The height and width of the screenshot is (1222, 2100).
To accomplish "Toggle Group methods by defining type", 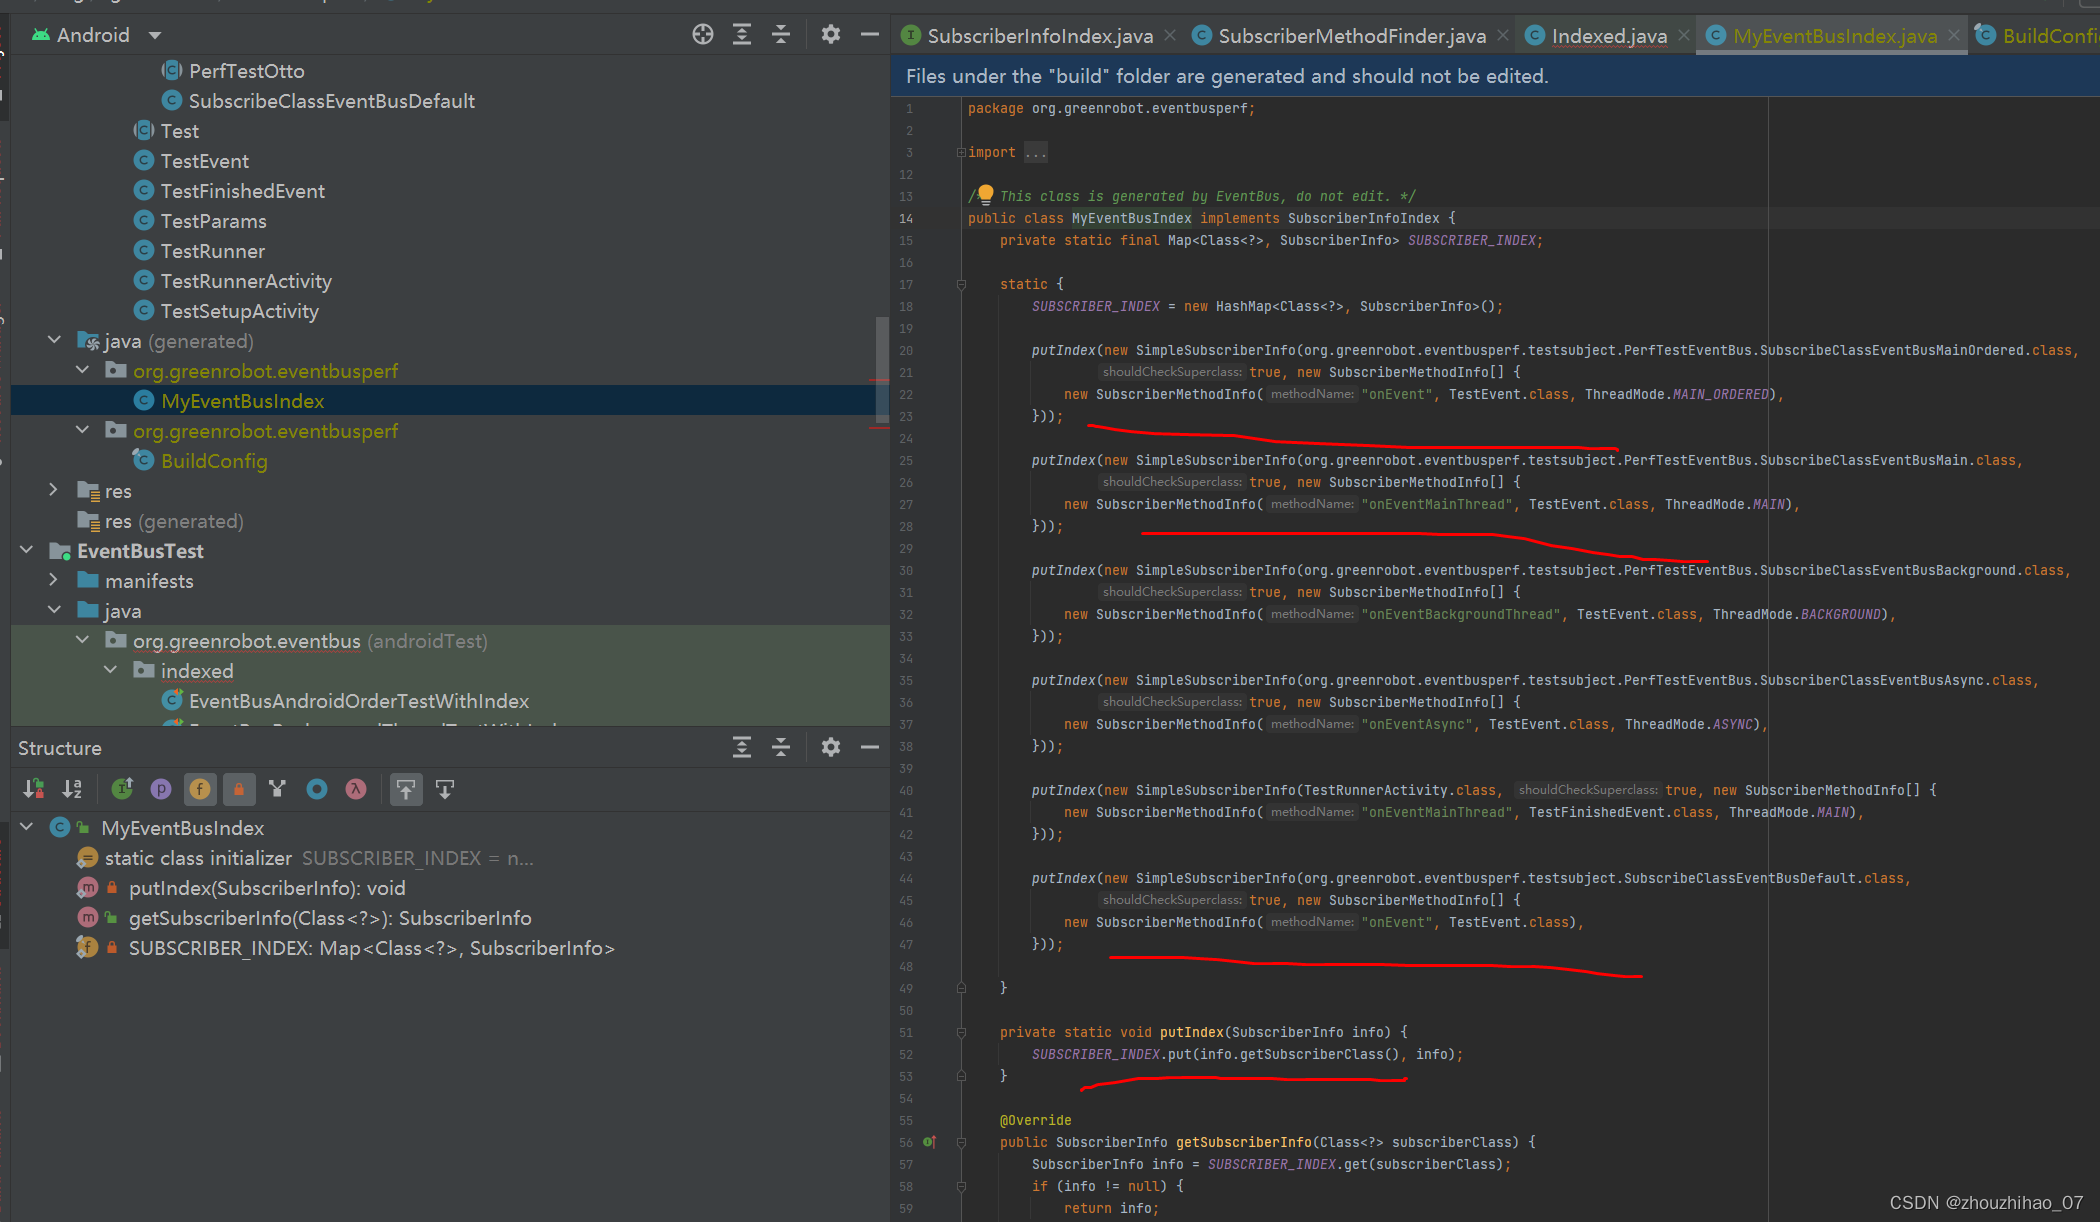I will click(278, 790).
